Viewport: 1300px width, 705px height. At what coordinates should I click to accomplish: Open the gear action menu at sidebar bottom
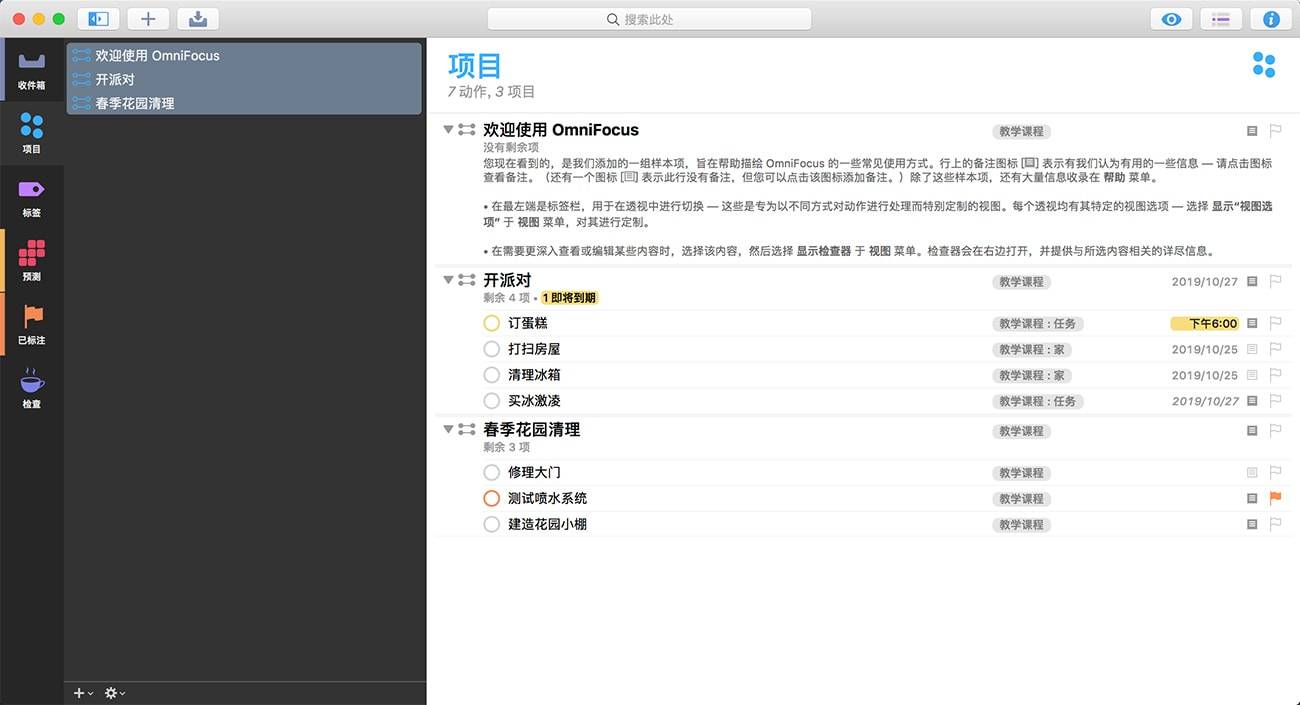tap(112, 692)
